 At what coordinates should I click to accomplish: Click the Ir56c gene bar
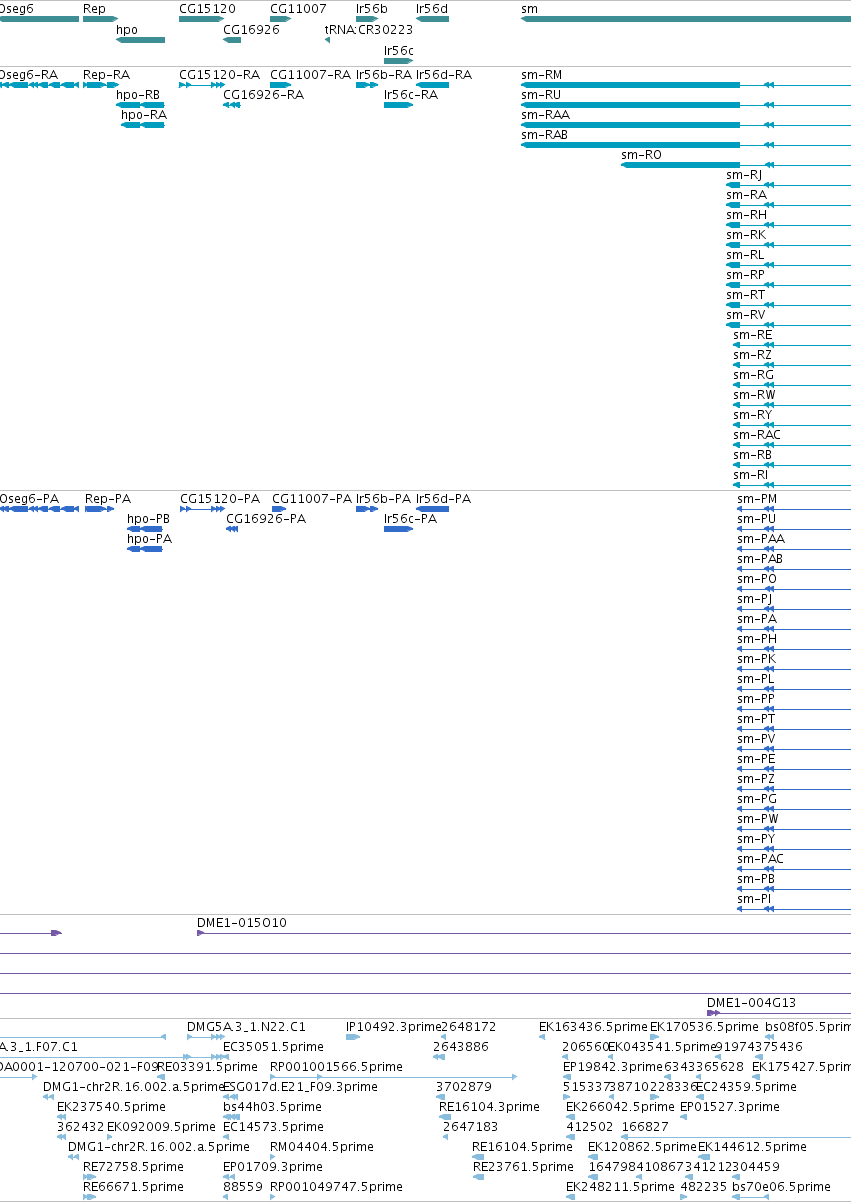click(x=398, y=61)
